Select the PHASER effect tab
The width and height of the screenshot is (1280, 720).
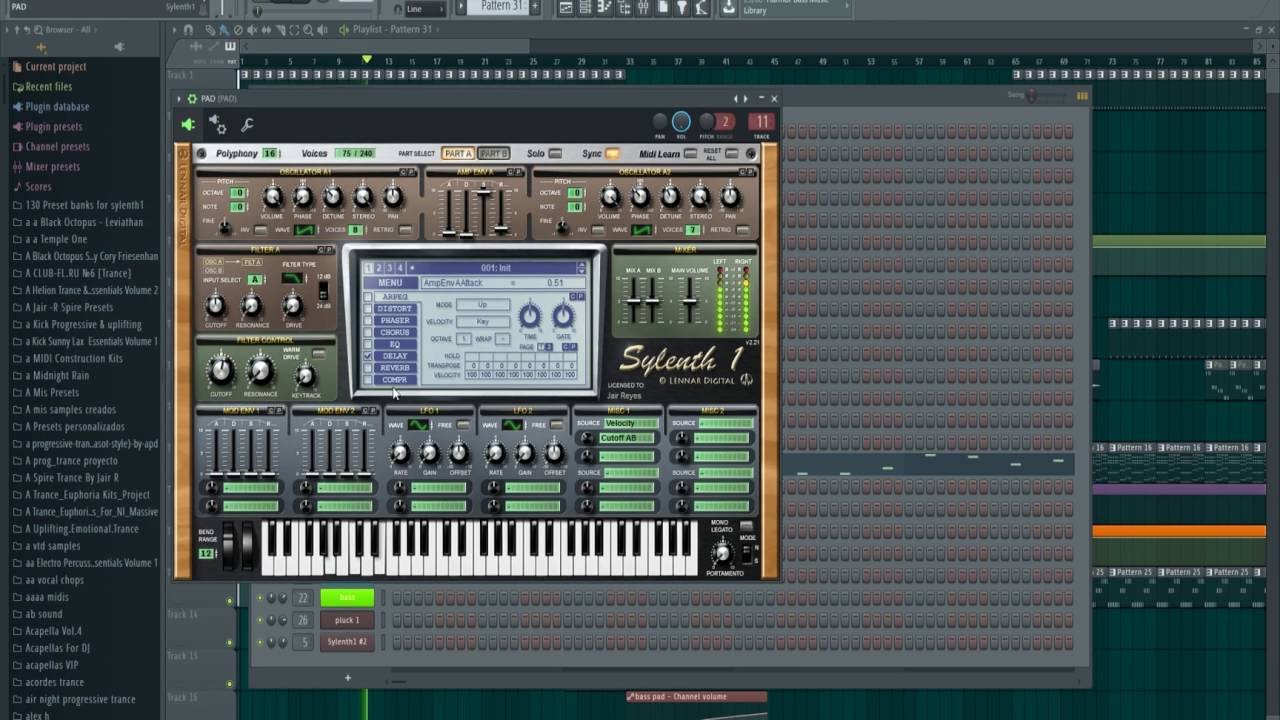[x=395, y=321]
